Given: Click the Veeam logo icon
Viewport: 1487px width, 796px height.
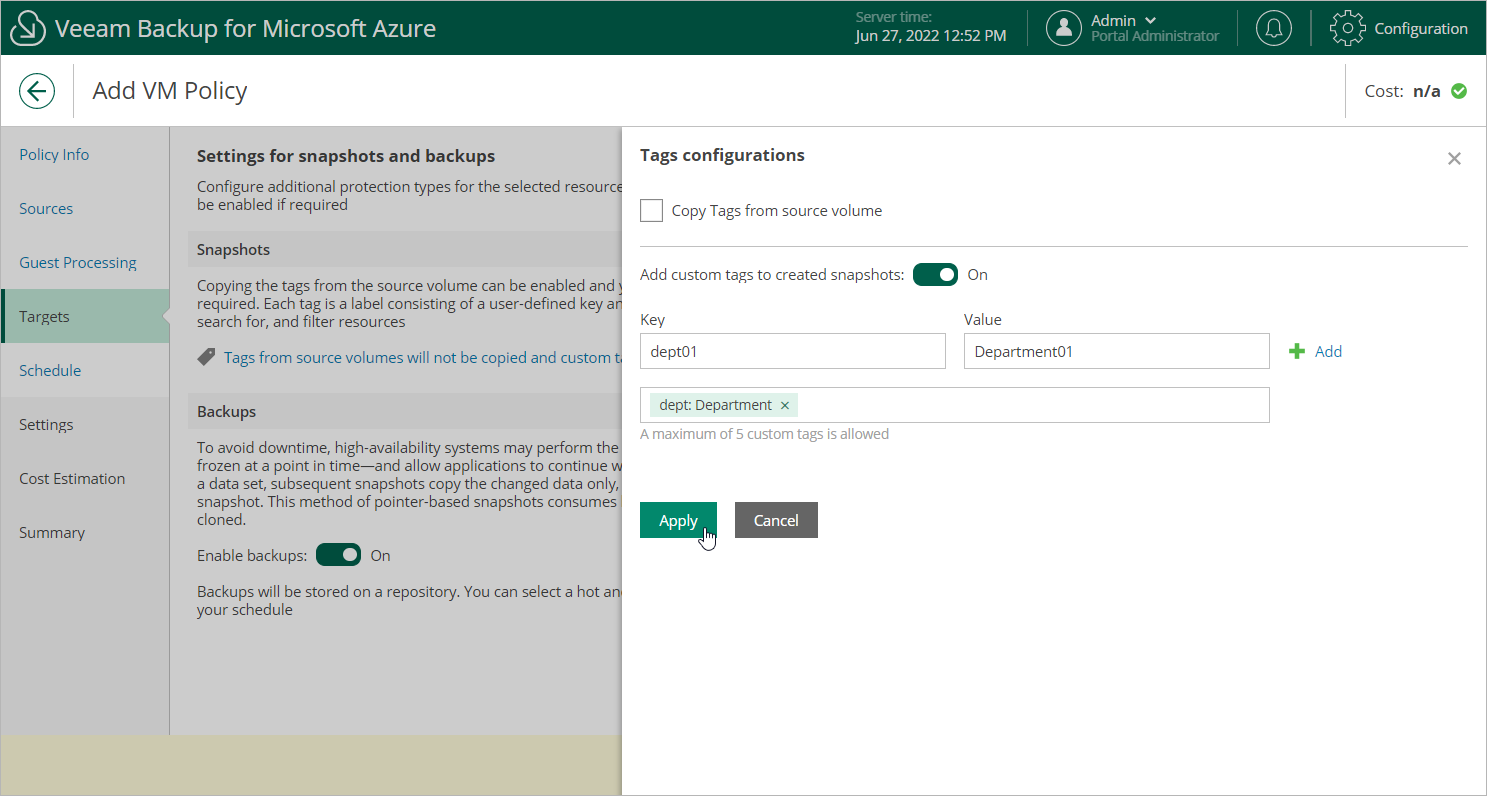Looking at the screenshot, I should tap(28, 28).
